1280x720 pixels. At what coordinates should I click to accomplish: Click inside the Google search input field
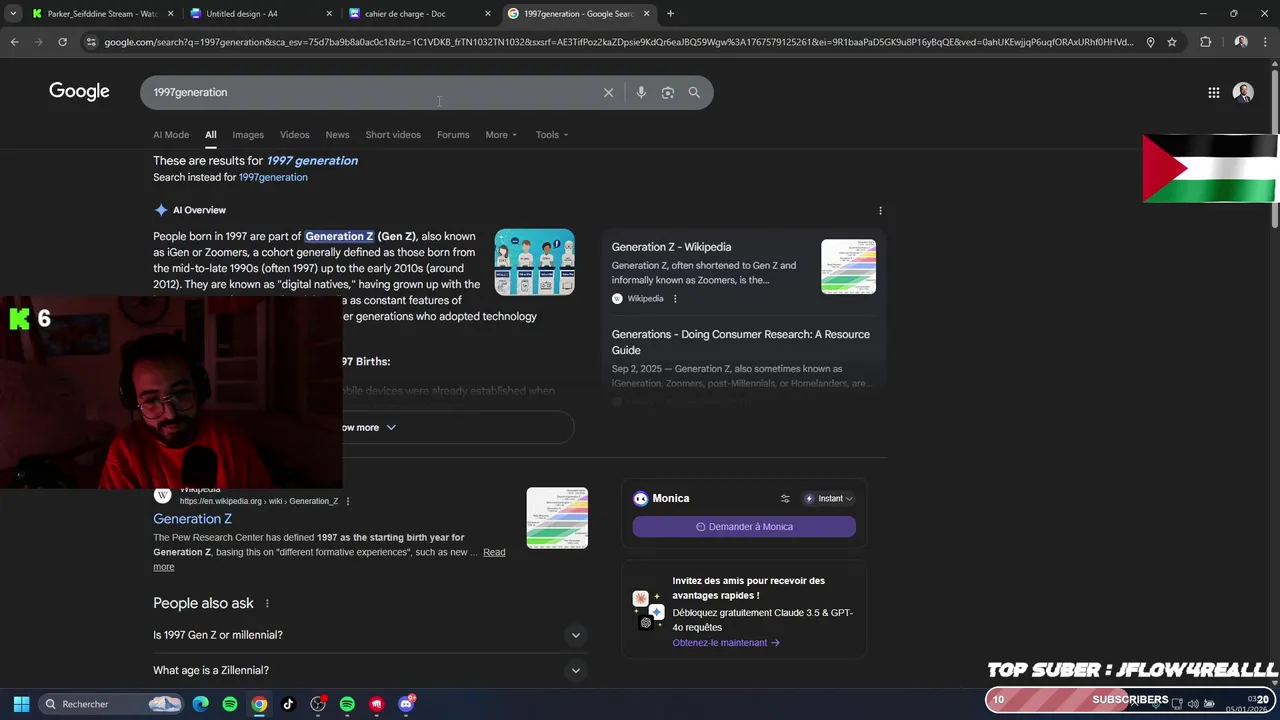click(x=370, y=92)
